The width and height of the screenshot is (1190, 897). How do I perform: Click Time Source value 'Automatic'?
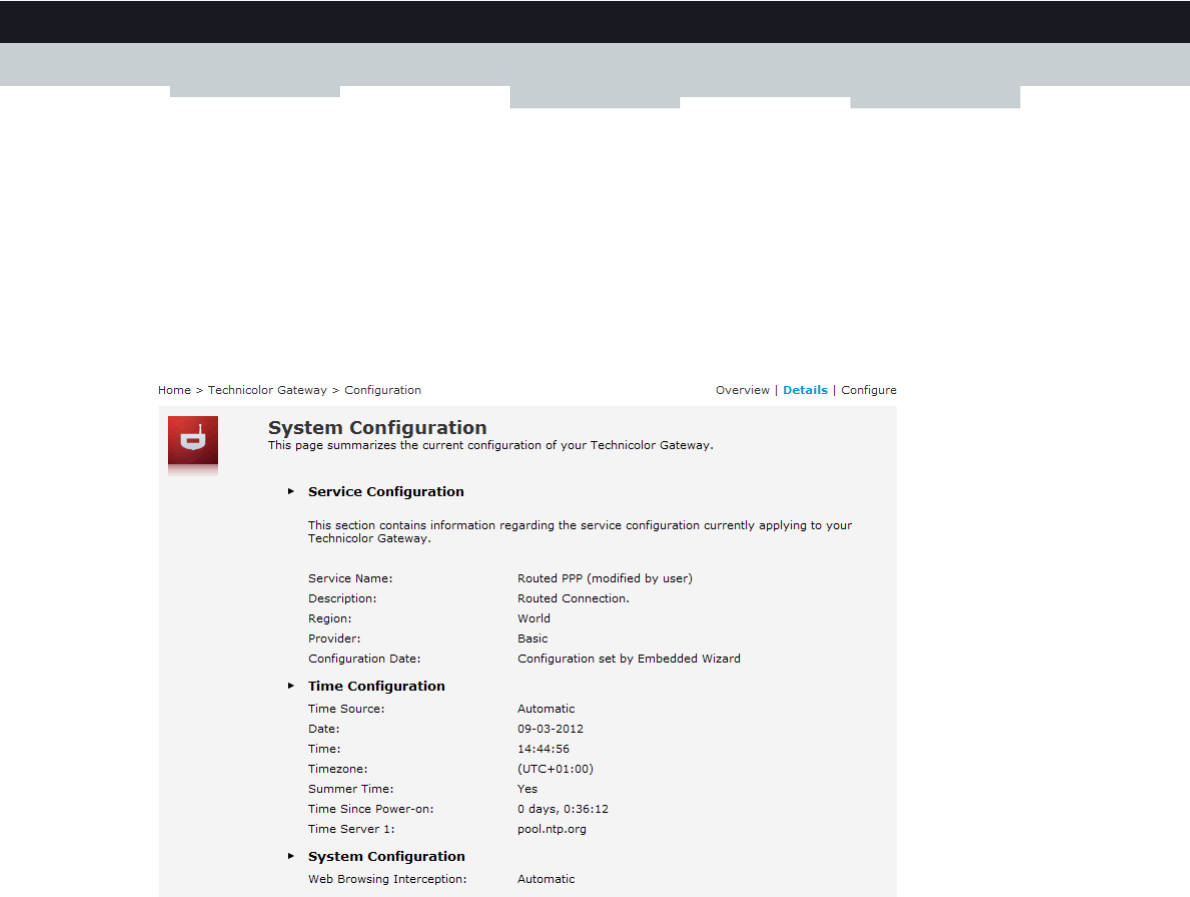tap(546, 709)
